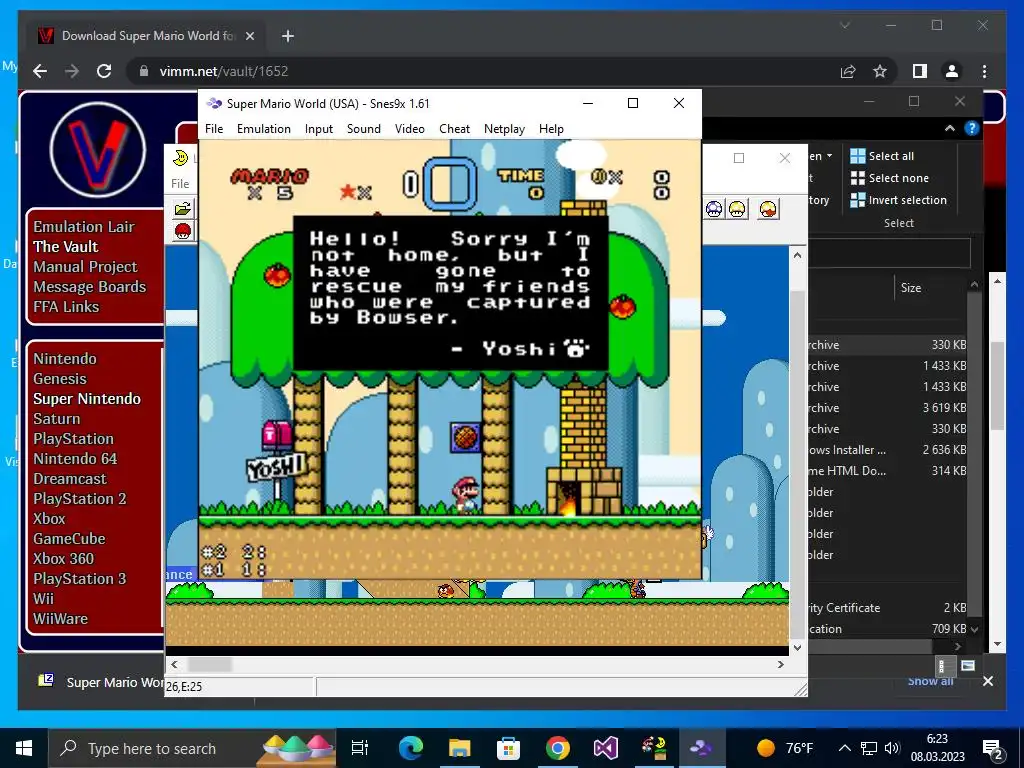
Task: Click the Snes9x title bar app icon
Action: point(214,103)
